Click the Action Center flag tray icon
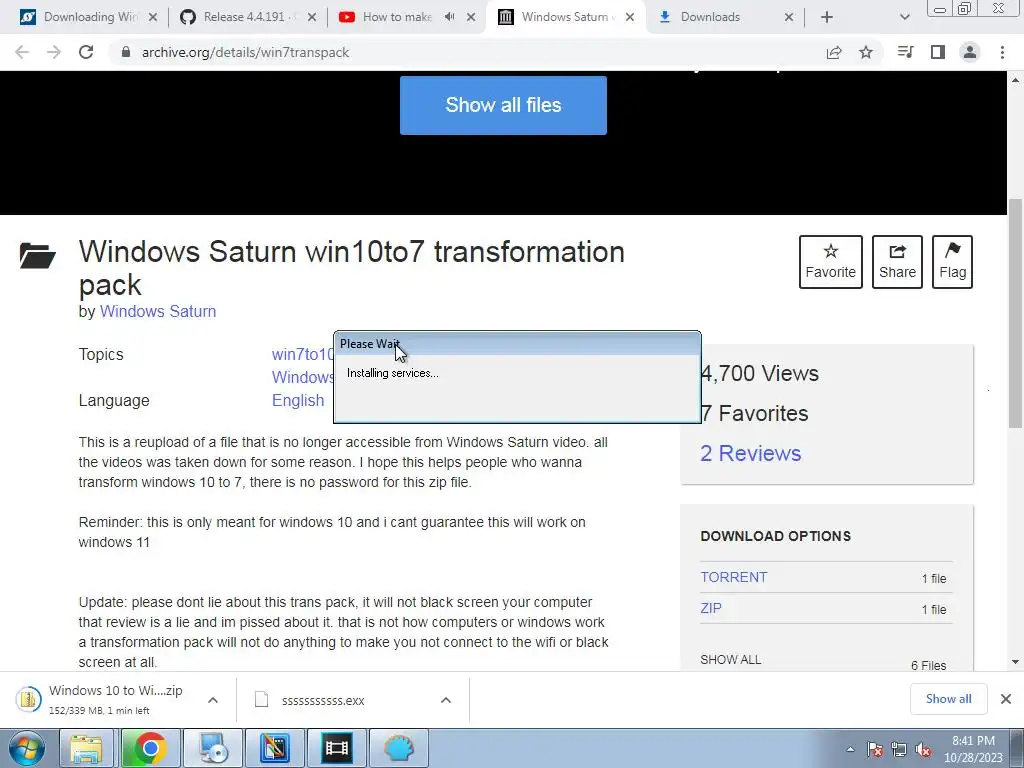This screenshot has width=1024, height=768. coord(875,749)
